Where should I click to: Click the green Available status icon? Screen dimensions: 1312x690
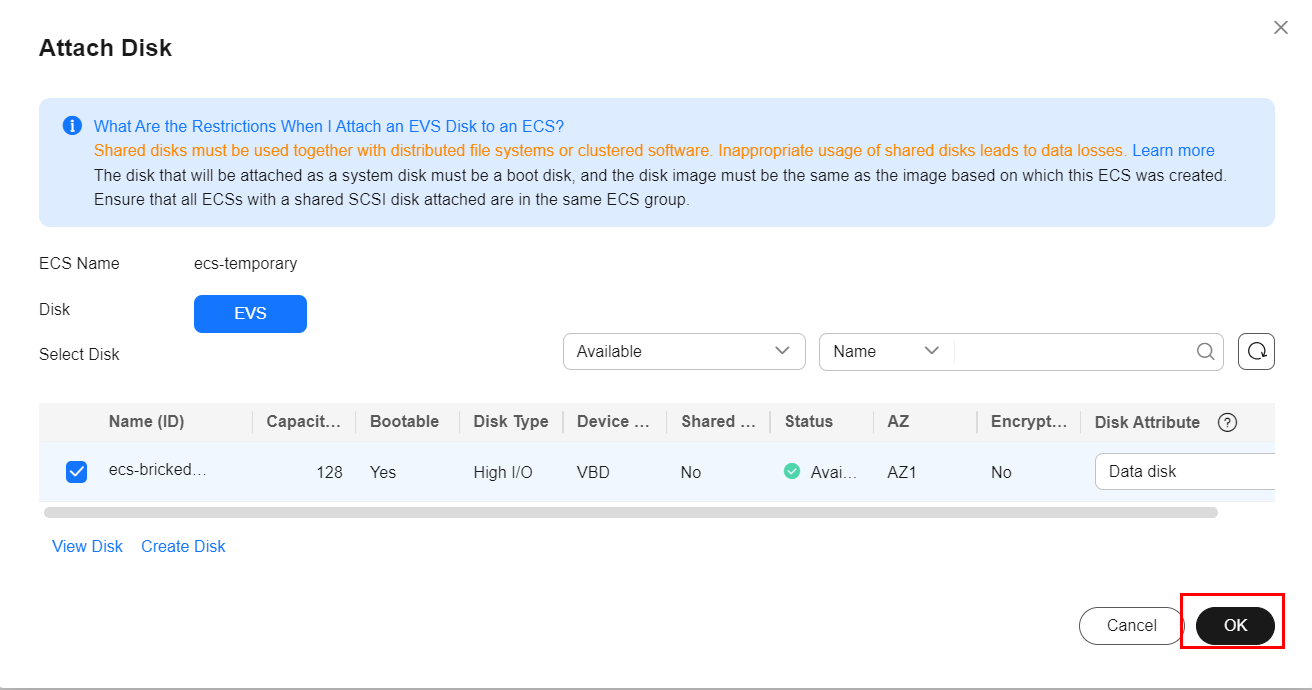point(792,472)
